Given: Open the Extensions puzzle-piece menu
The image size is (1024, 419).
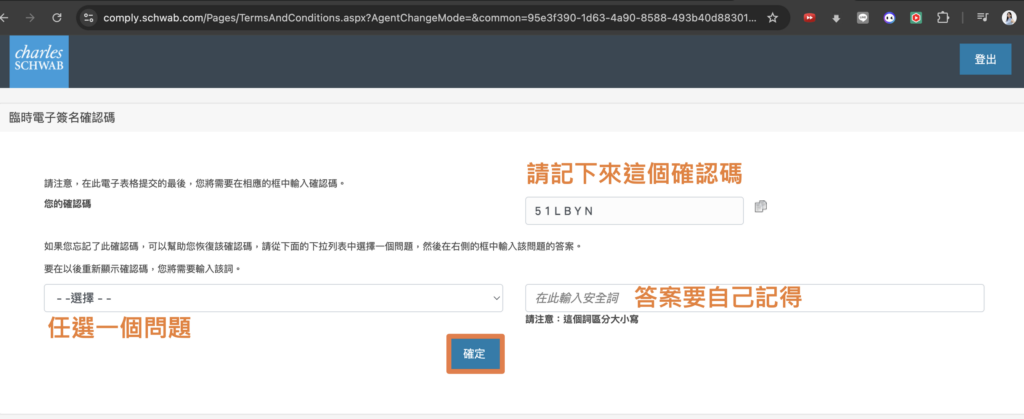Looking at the screenshot, I should [942, 18].
